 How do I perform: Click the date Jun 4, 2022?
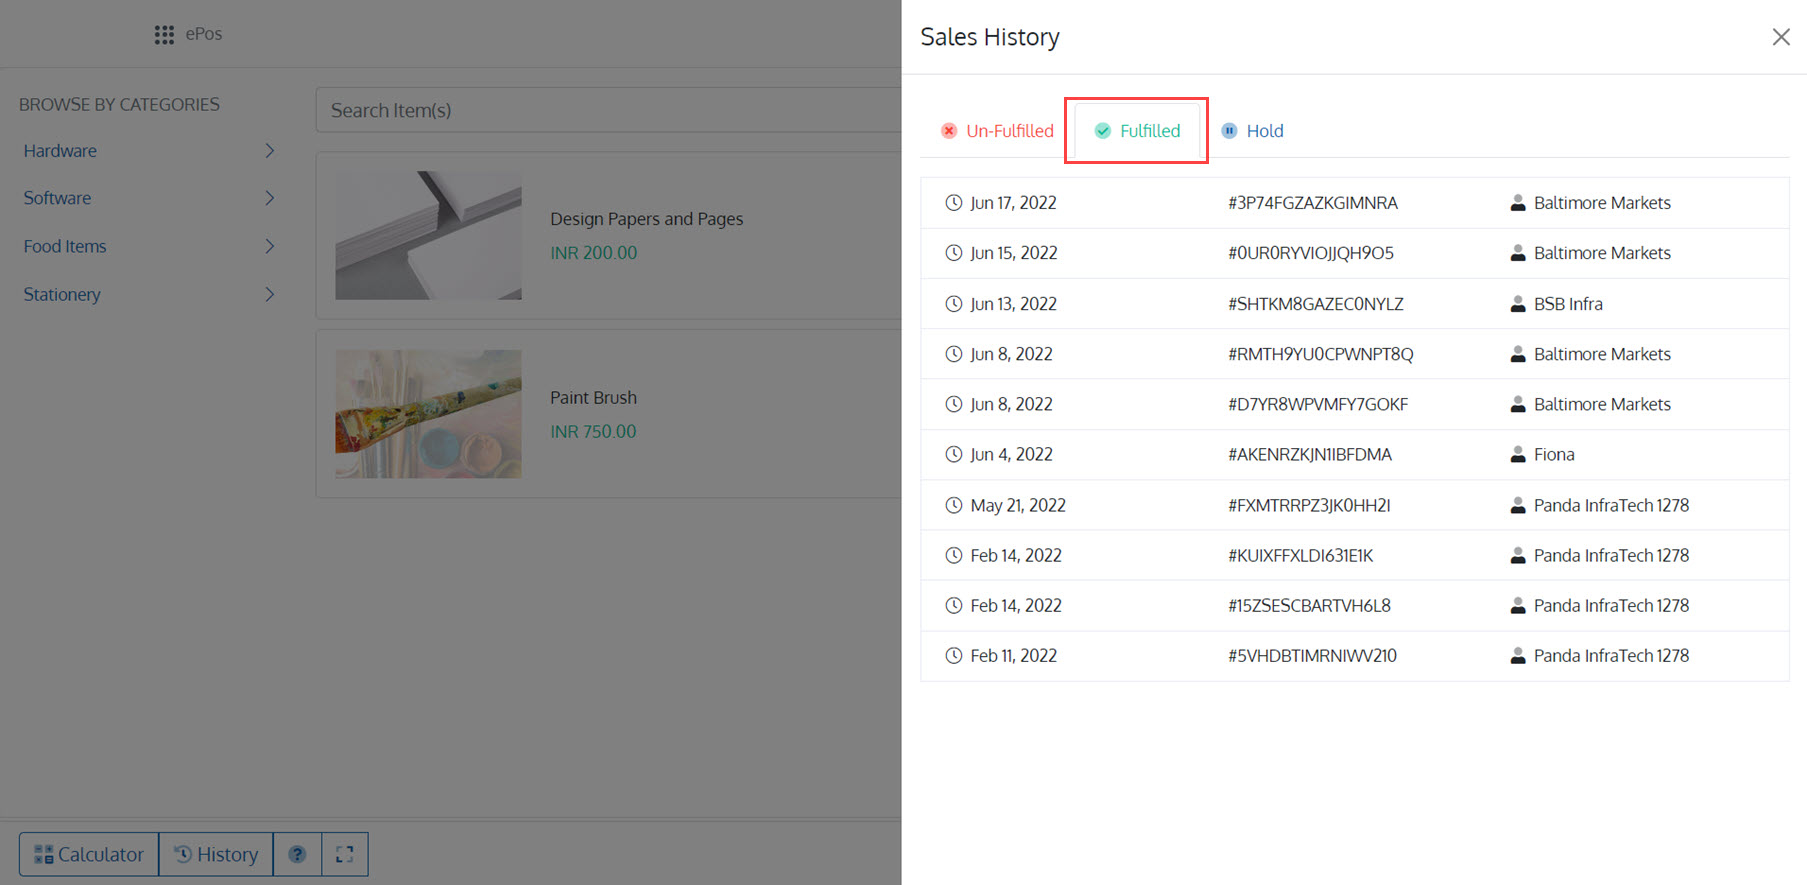point(1011,454)
